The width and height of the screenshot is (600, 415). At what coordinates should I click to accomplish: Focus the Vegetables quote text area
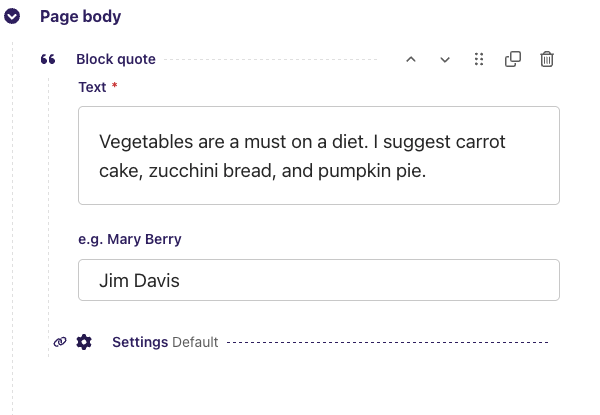(x=319, y=155)
